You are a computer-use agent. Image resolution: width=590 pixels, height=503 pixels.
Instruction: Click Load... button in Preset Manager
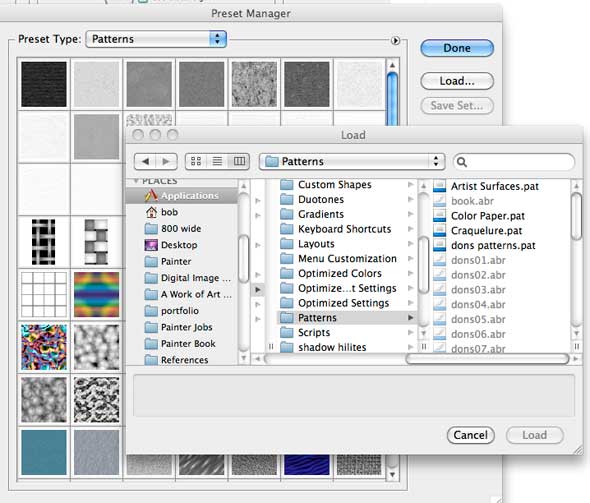(x=457, y=81)
